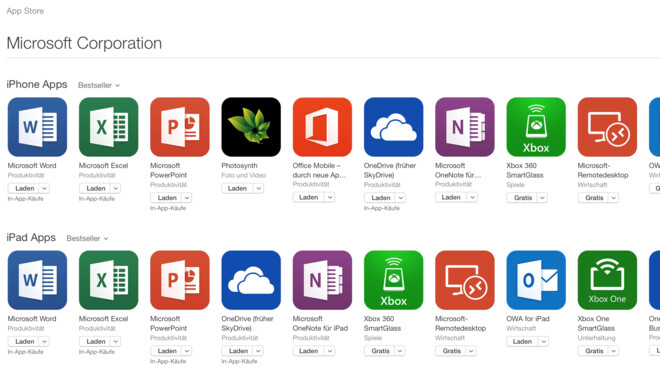Open iPad Apps Bestseller sort dropdown
The height and width of the screenshot is (390, 660).
point(88,239)
